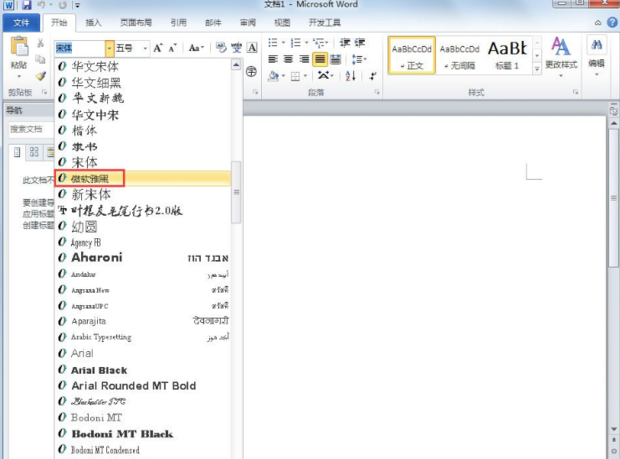Image resolution: width=620 pixels, height=459 pixels.
Task: Choose 华文中宋 font in list
Action: [142, 115]
